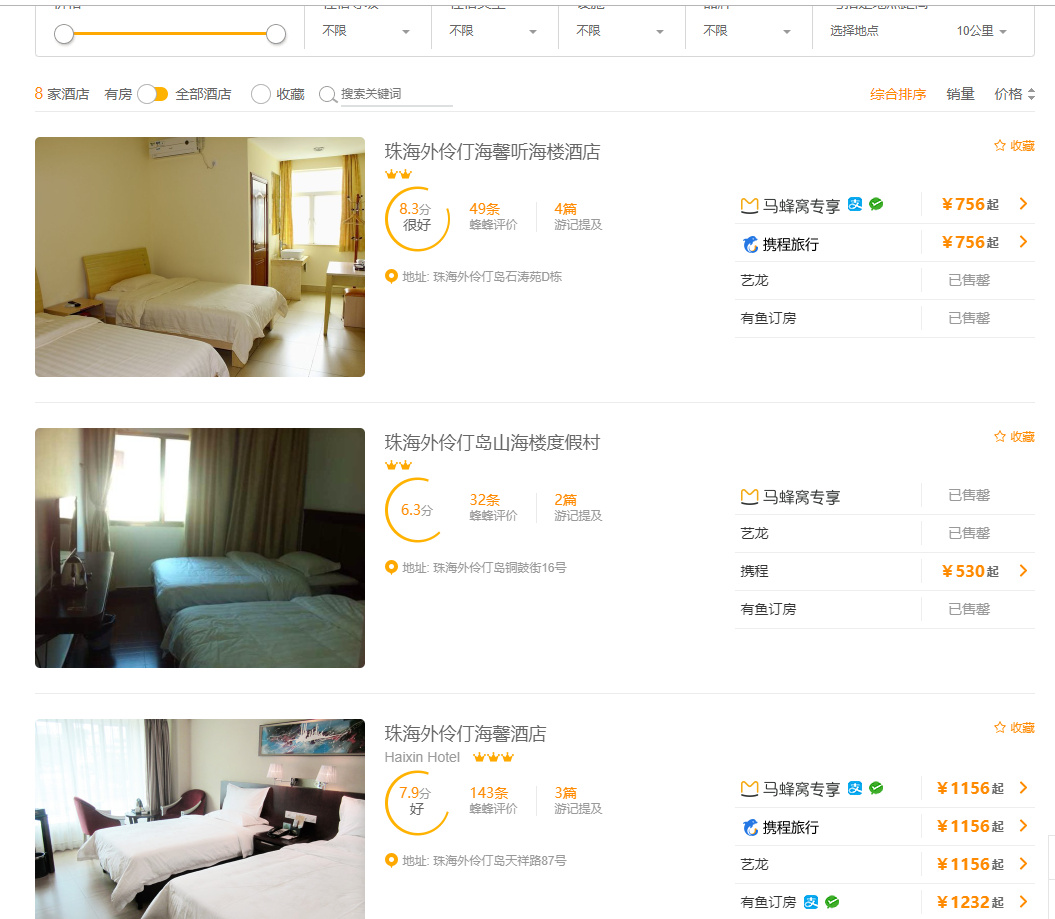This screenshot has width=1055, height=919.
Task: Open the 10公里 distance dropdown
Action: (981, 31)
